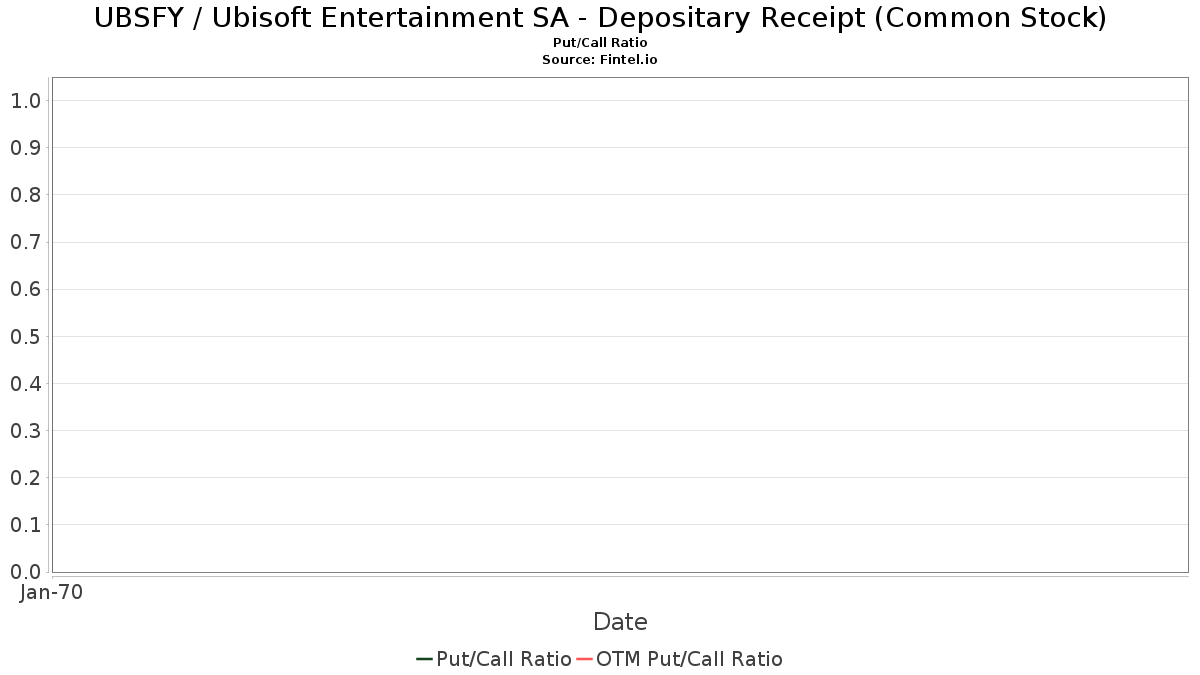Click the Date axis title

coord(620,622)
